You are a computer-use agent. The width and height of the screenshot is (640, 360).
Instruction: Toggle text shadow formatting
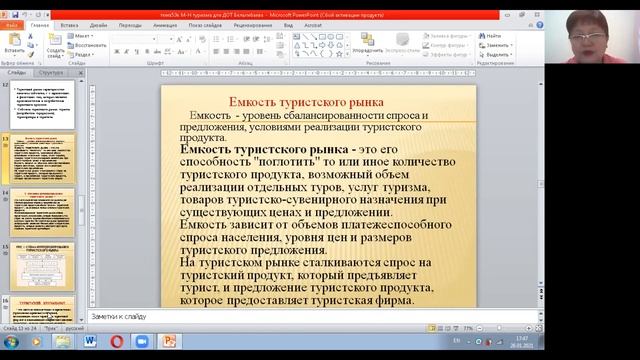pyautogui.click(x=147, y=51)
